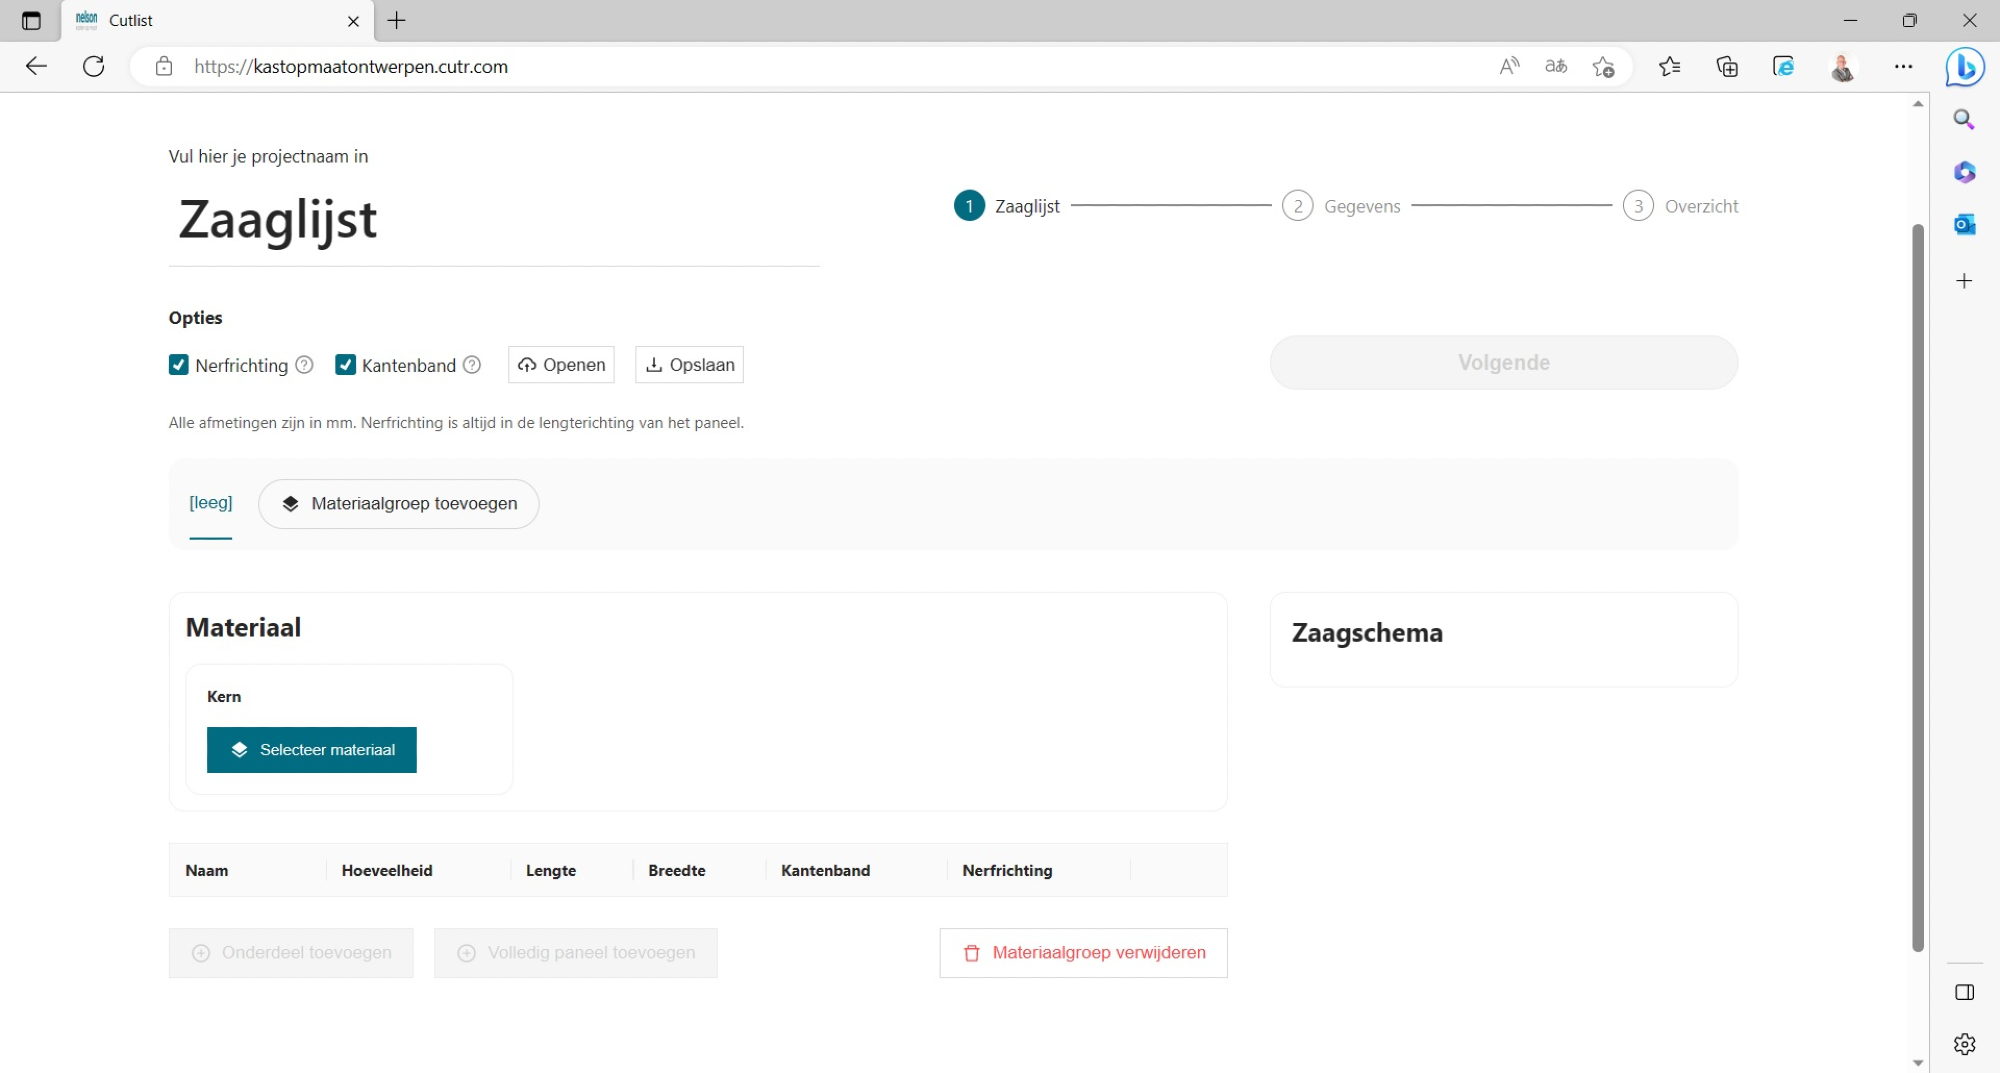Go to step 2 Gegevens
2000x1073 pixels.
click(1341, 206)
